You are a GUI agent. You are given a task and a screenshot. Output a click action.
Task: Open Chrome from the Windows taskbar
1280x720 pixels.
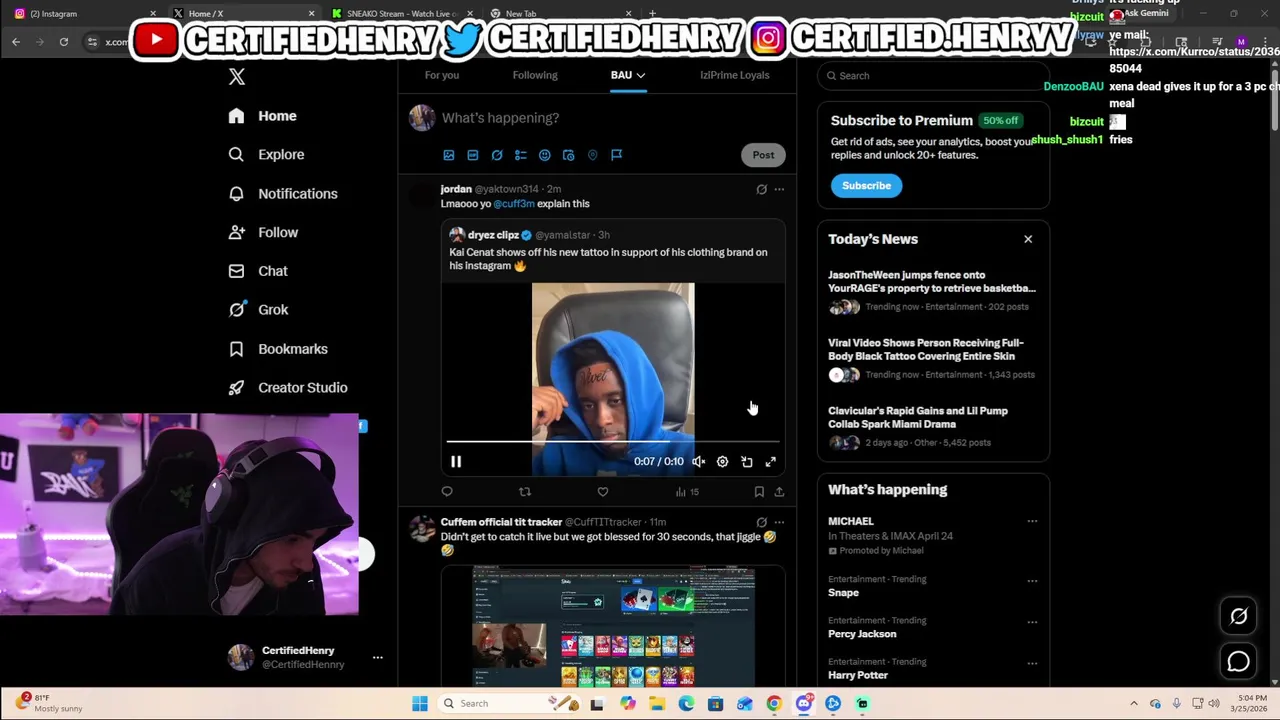pyautogui.click(x=774, y=704)
